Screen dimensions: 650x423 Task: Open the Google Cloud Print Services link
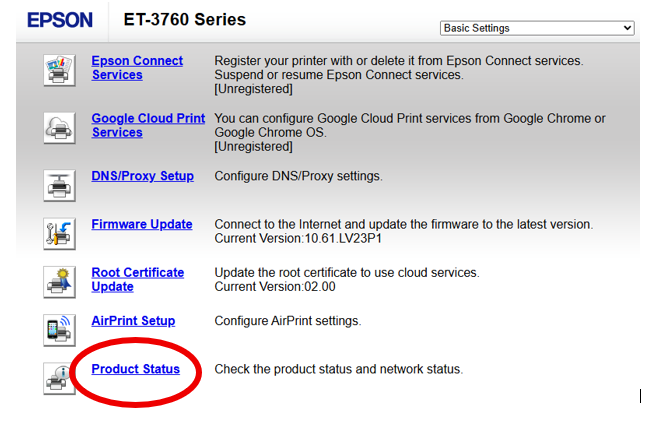click(x=148, y=125)
